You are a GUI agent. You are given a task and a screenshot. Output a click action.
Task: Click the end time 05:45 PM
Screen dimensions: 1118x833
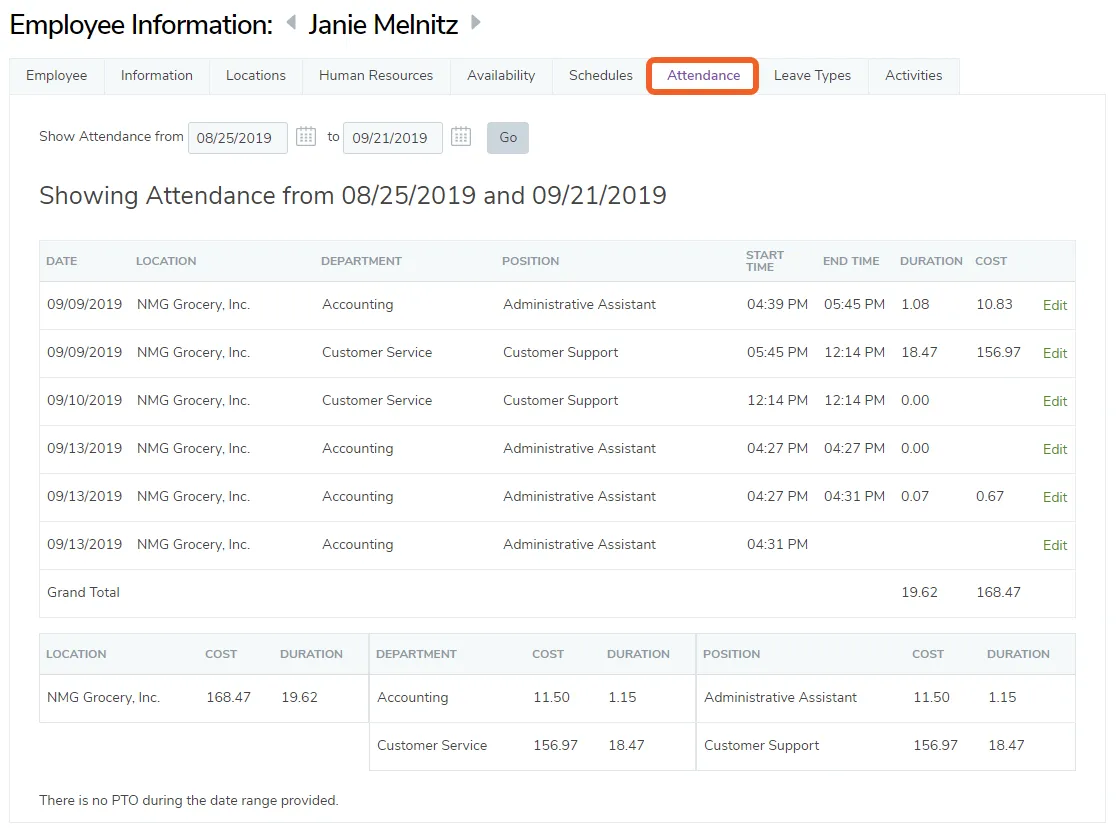click(x=854, y=305)
